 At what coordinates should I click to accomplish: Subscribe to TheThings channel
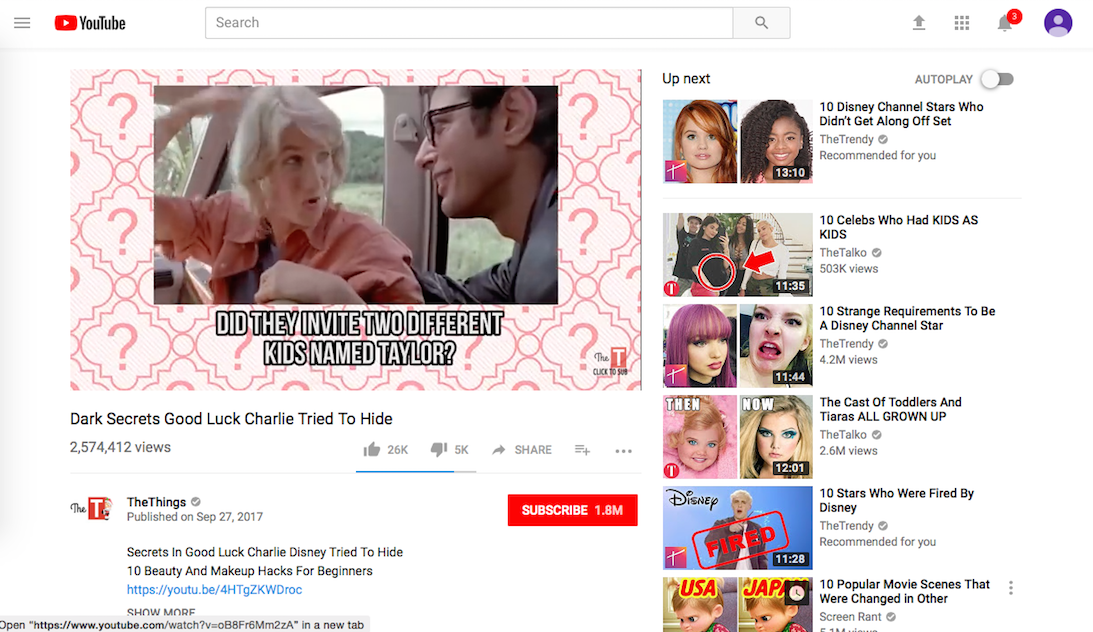point(572,510)
